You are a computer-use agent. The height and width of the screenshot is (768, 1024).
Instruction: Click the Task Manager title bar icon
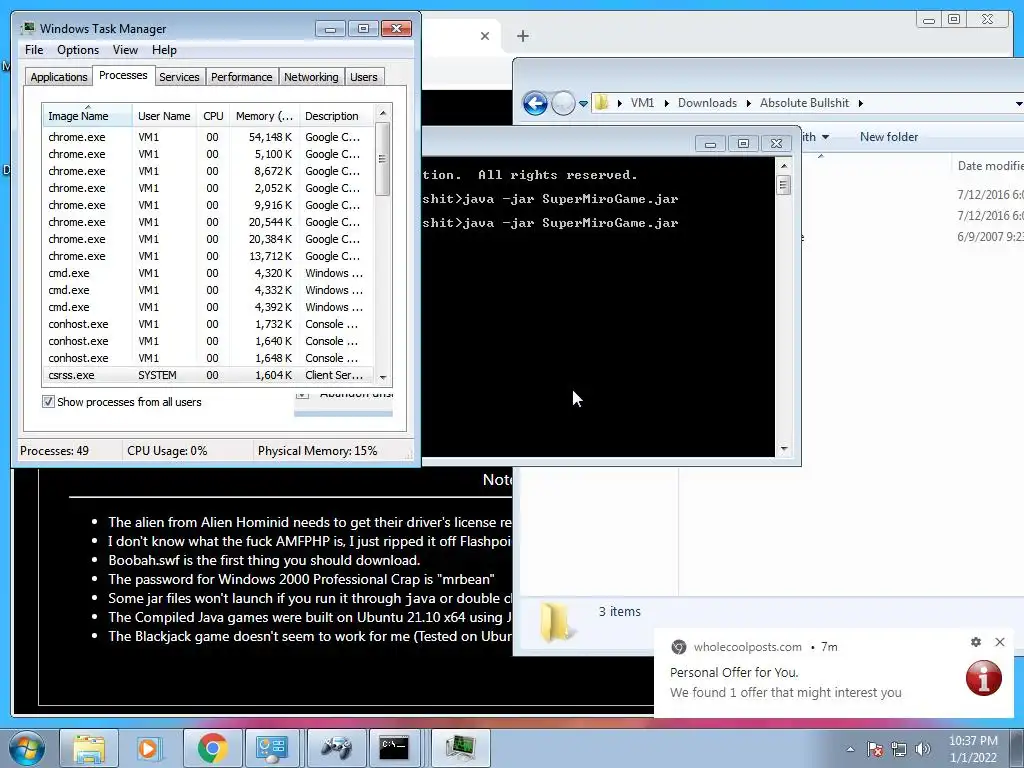click(28, 28)
